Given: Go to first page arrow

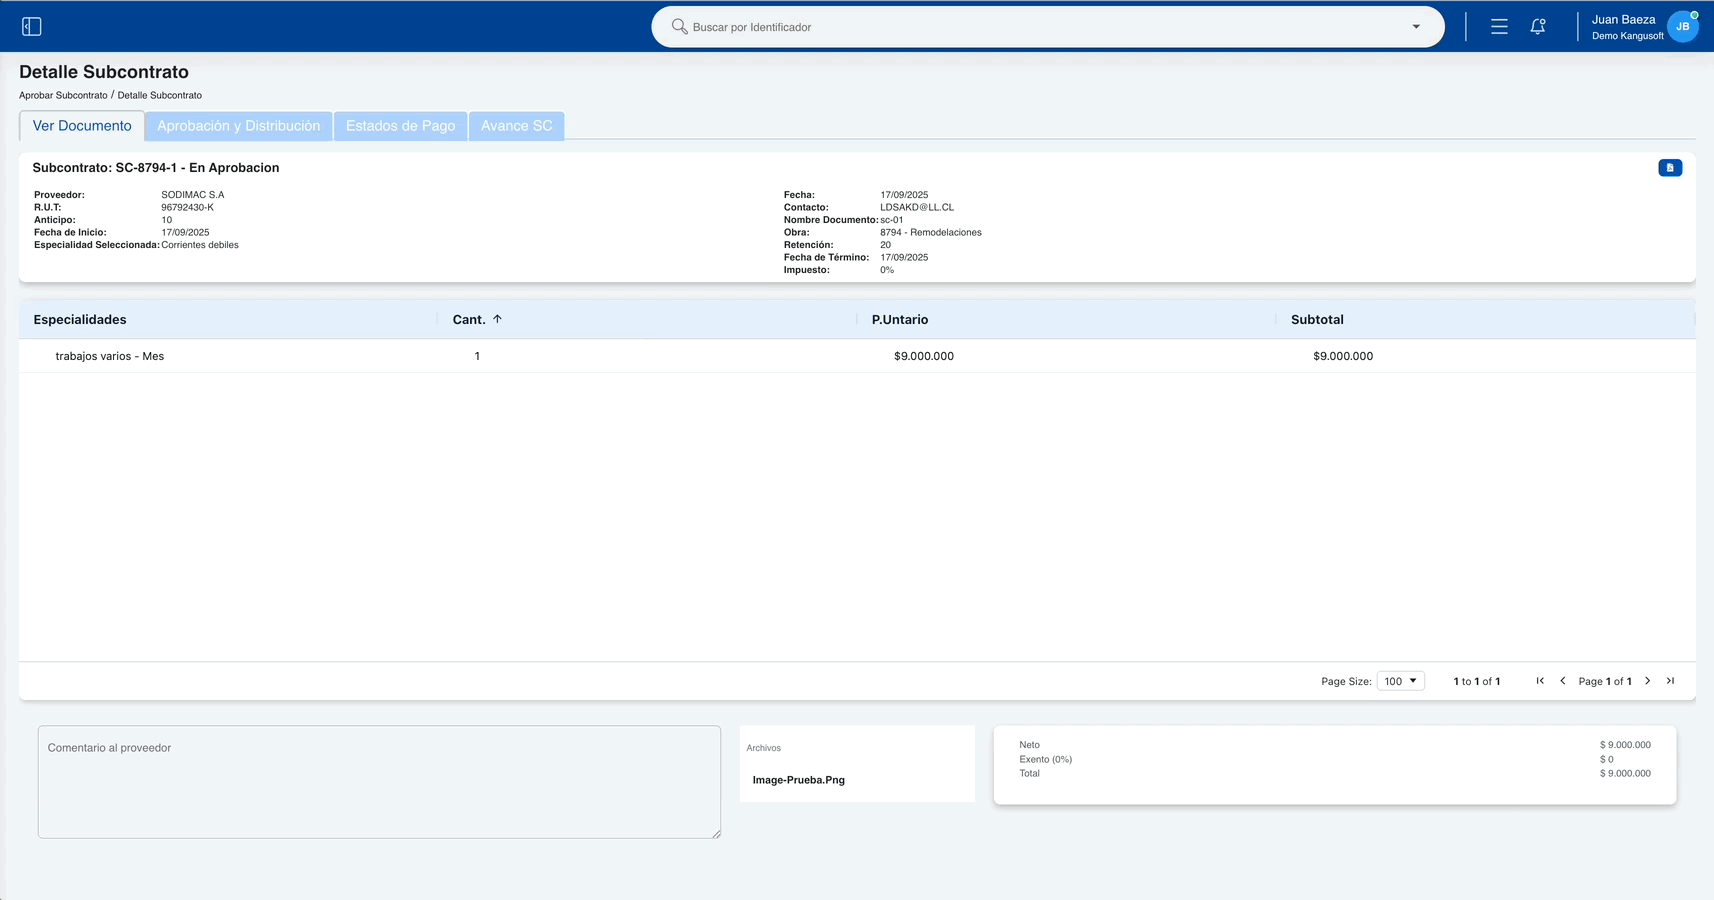Looking at the screenshot, I should (x=1540, y=681).
